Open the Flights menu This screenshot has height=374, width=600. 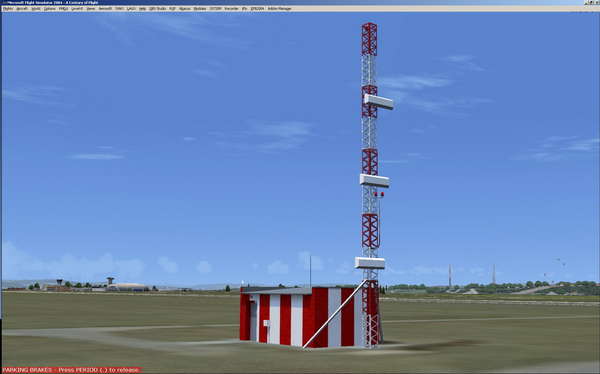(x=8, y=8)
